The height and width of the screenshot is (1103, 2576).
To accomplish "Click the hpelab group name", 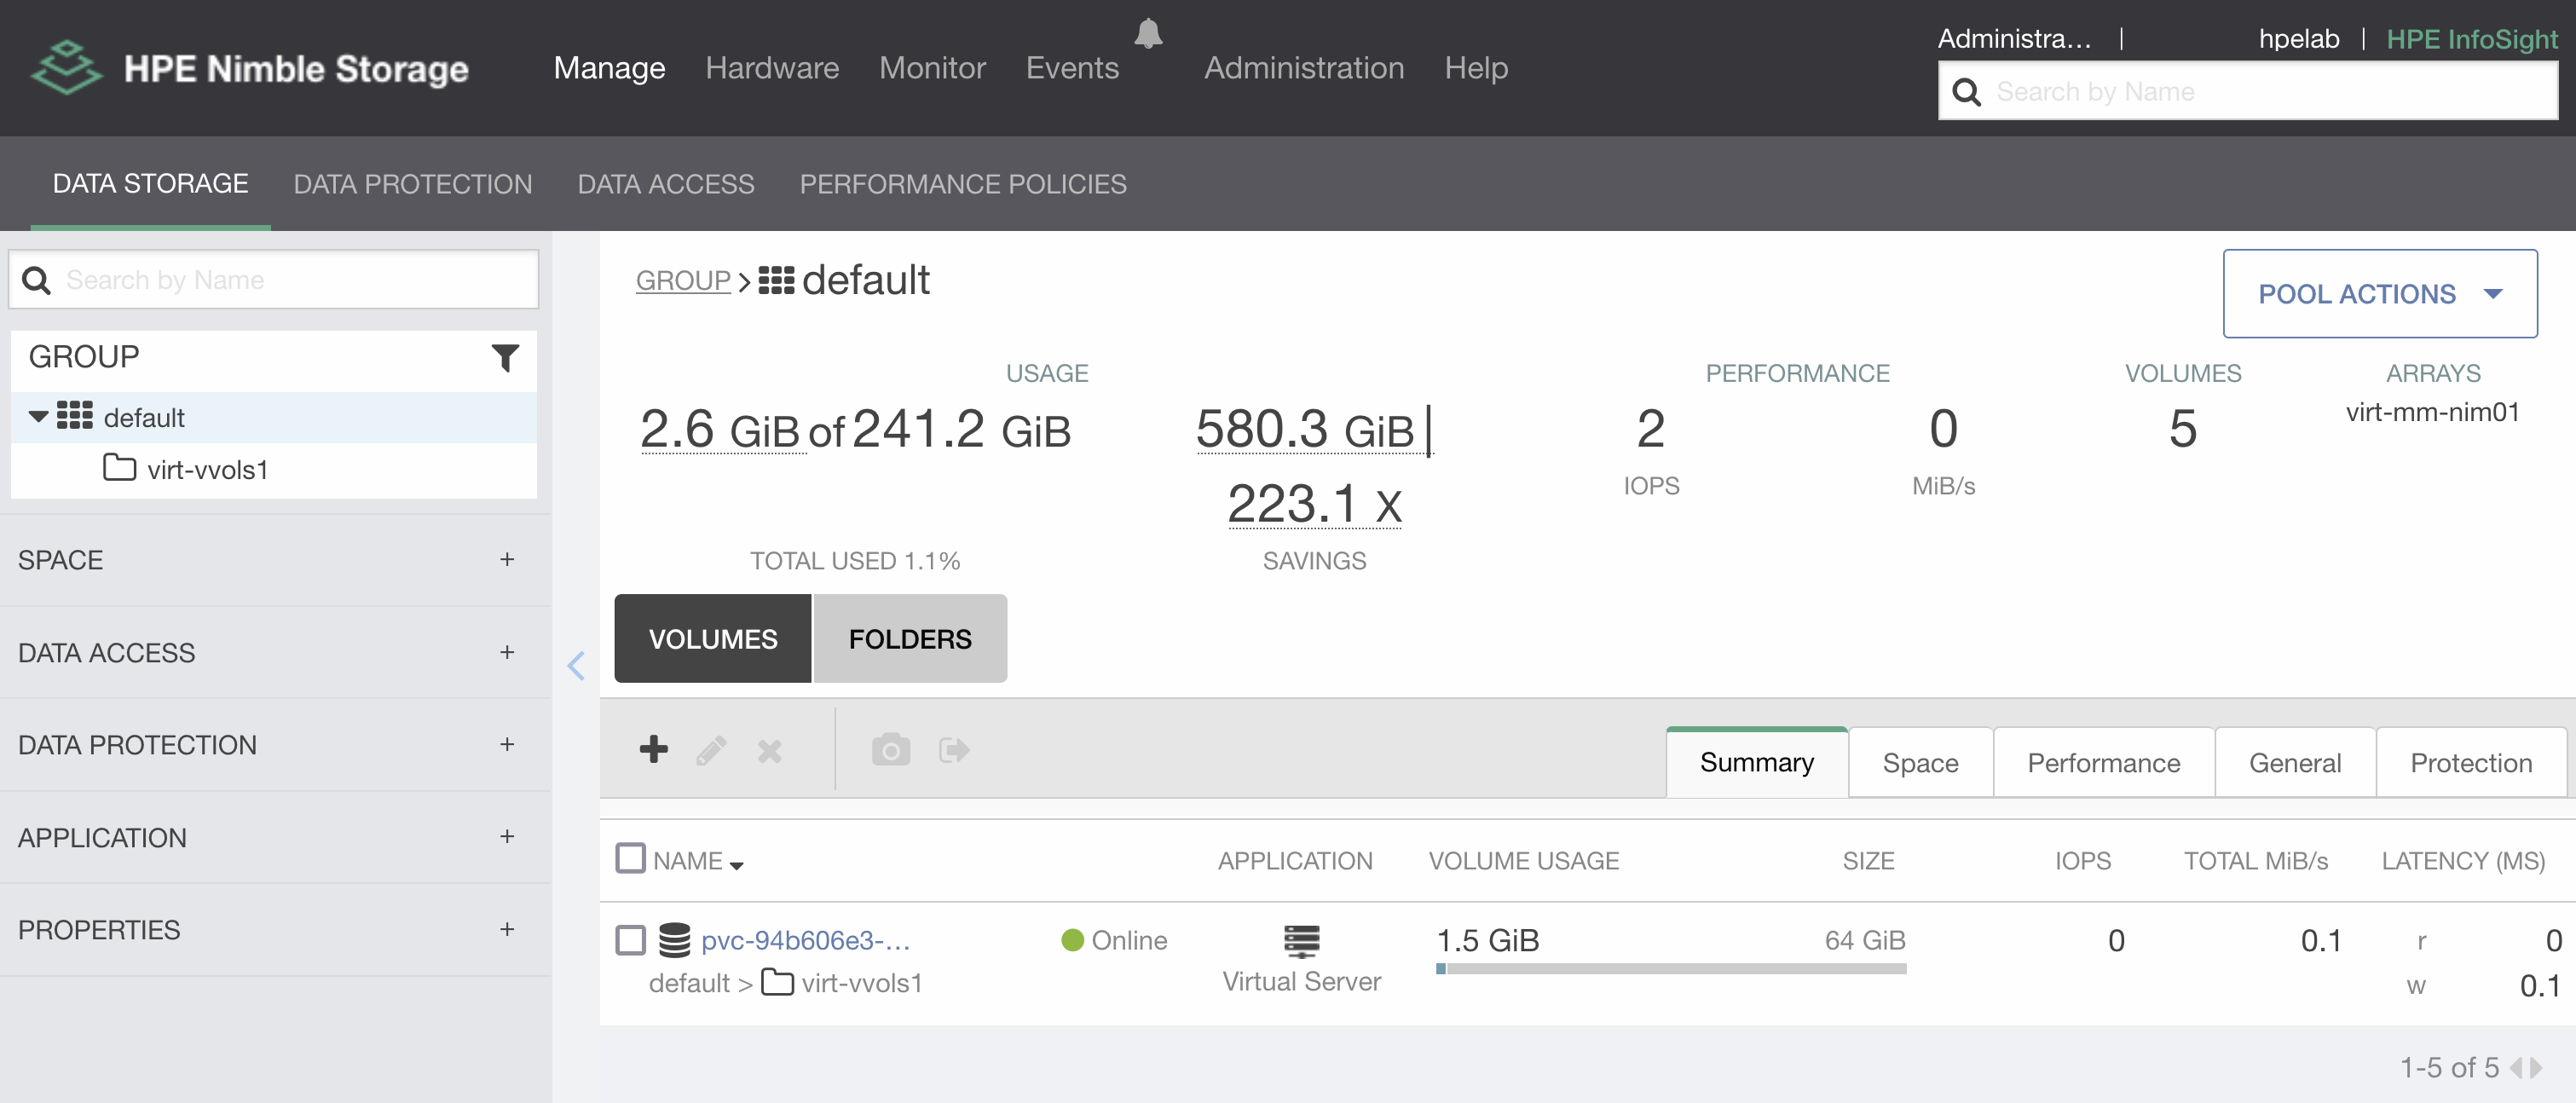I will tap(2298, 39).
